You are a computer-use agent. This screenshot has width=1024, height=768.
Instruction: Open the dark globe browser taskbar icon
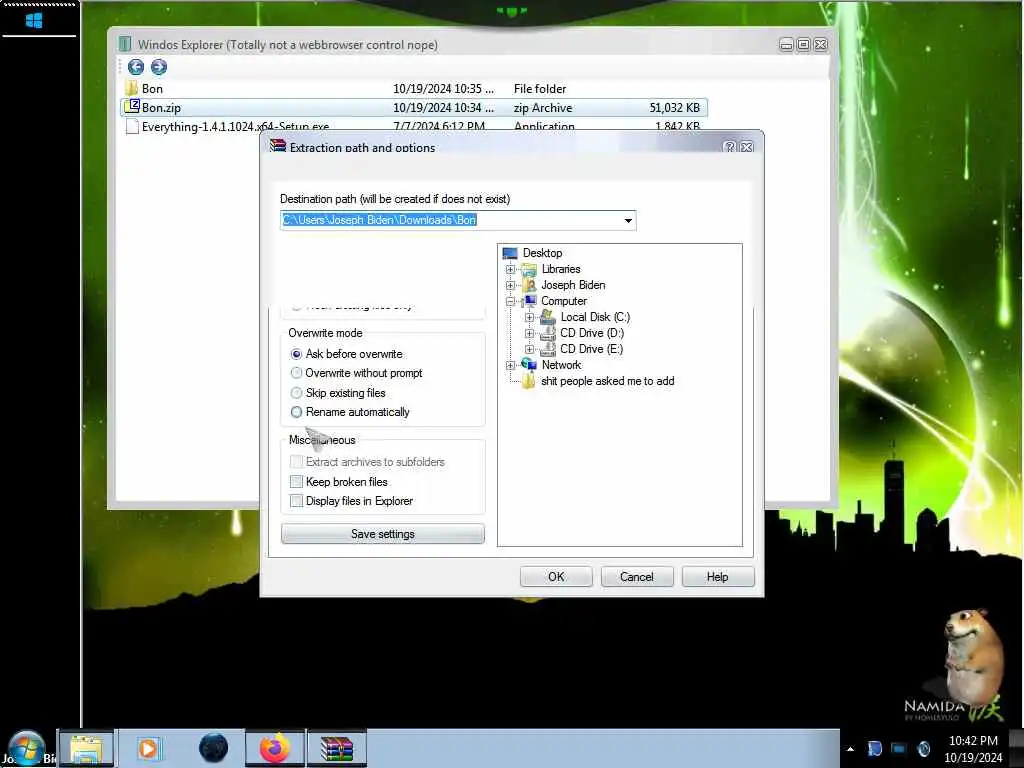click(214, 748)
